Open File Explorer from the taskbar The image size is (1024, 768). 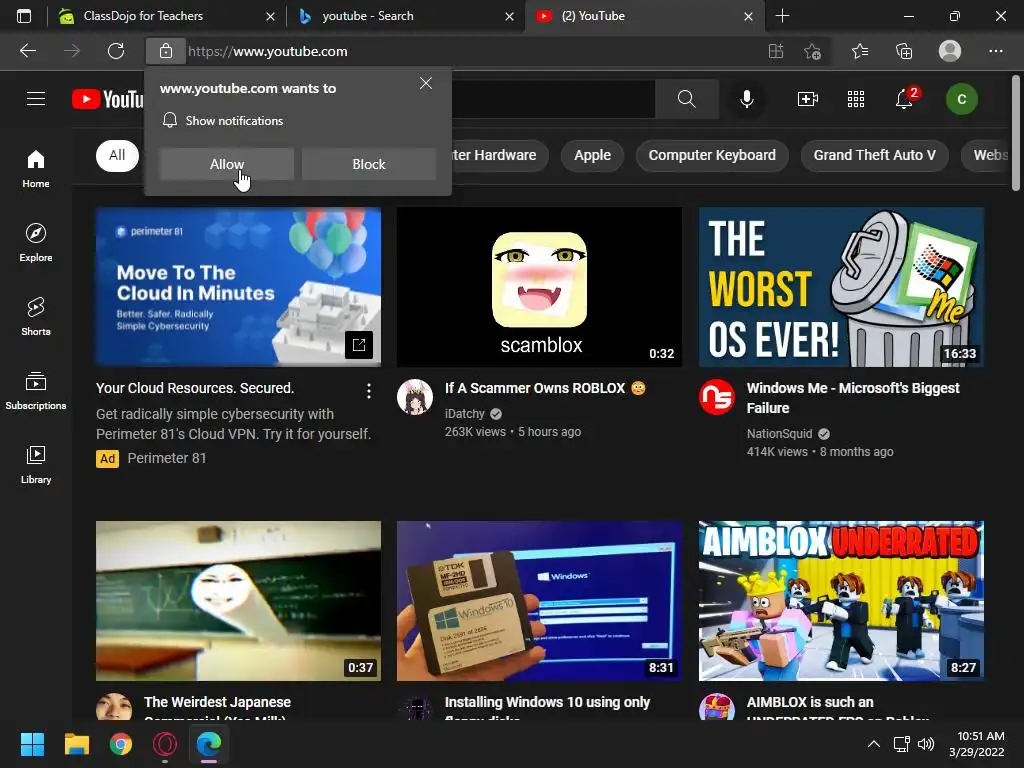click(x=76, y=744)
